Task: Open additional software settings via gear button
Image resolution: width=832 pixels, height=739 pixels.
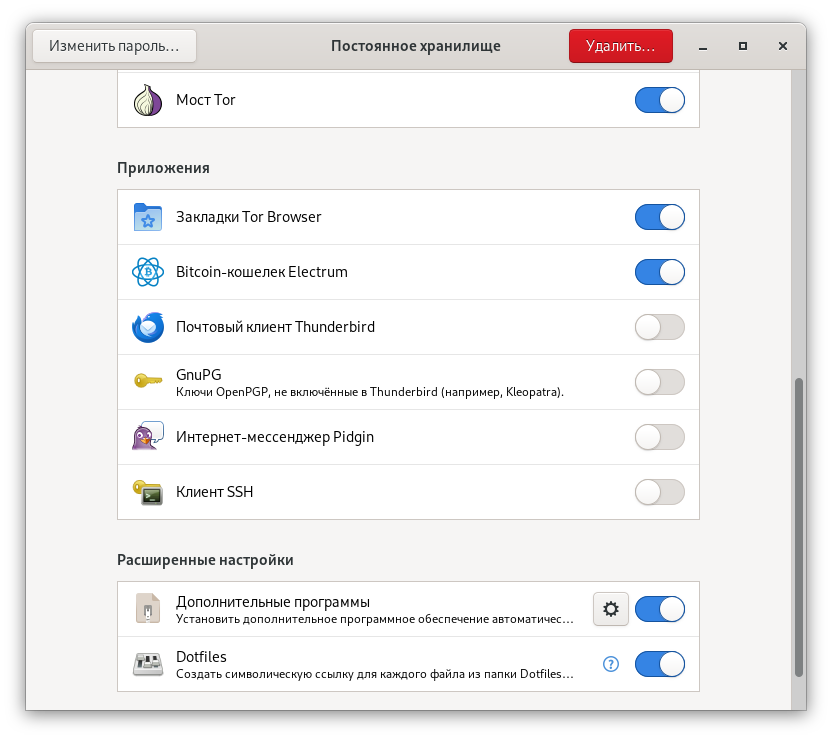Action: click(611, 609)
